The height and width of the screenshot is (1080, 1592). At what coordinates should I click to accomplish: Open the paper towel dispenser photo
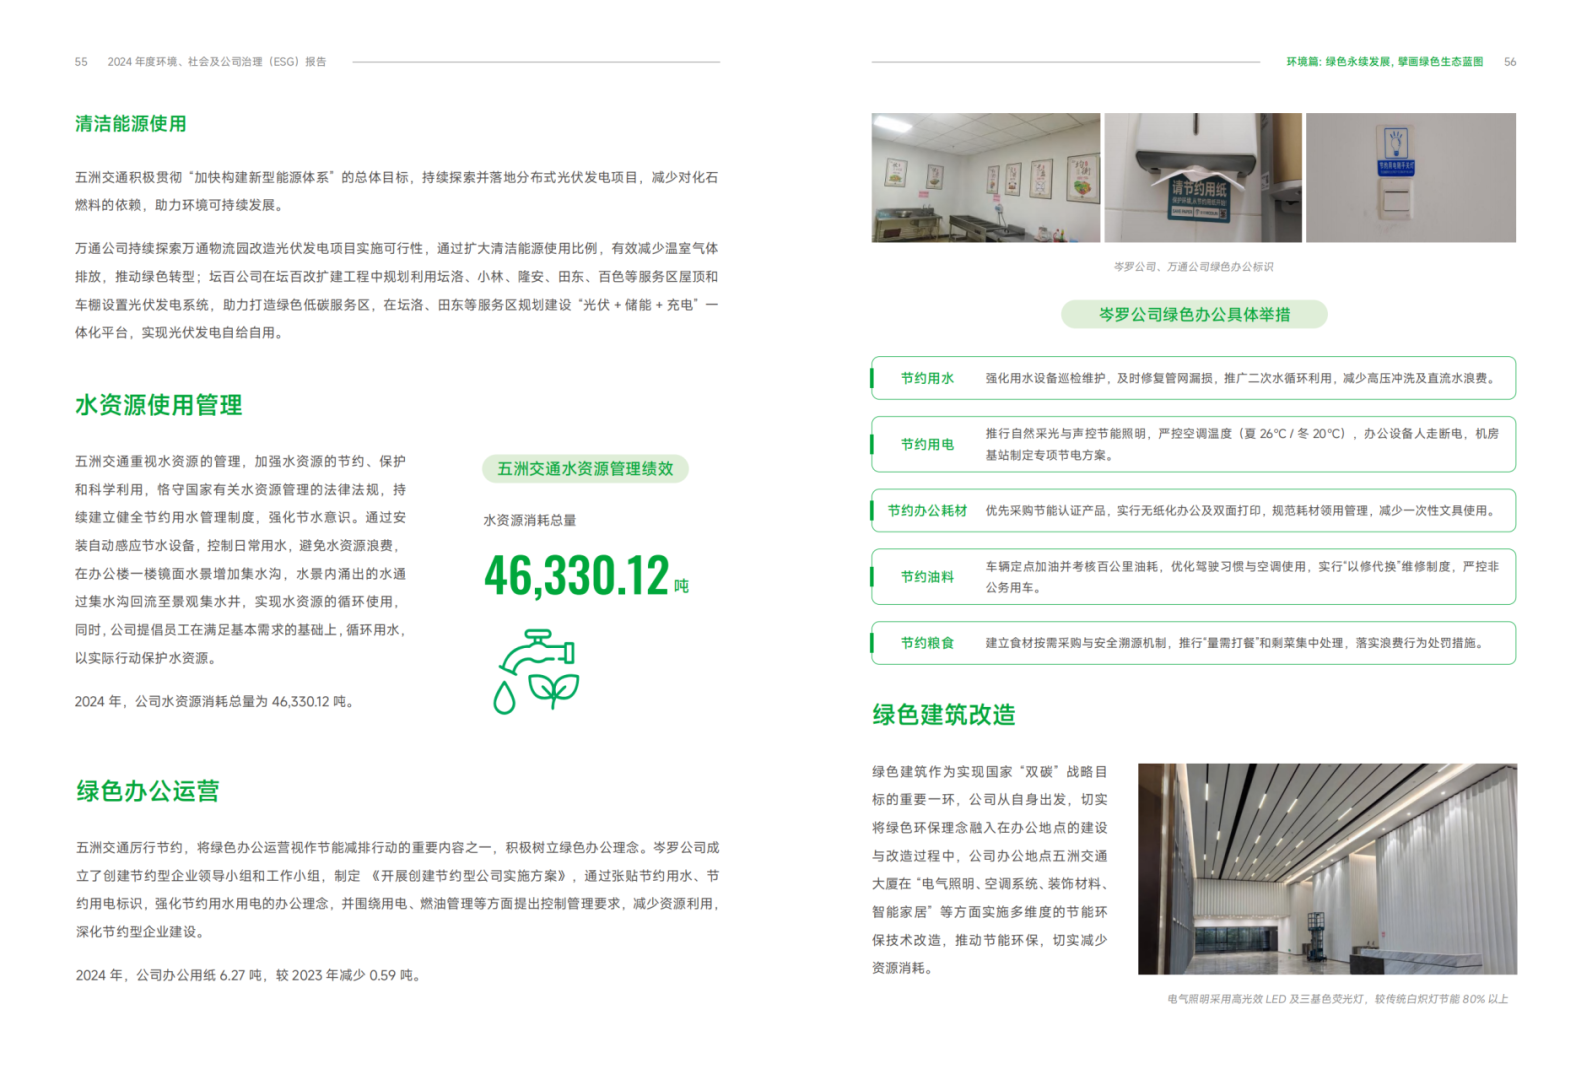coord(1203,178)
